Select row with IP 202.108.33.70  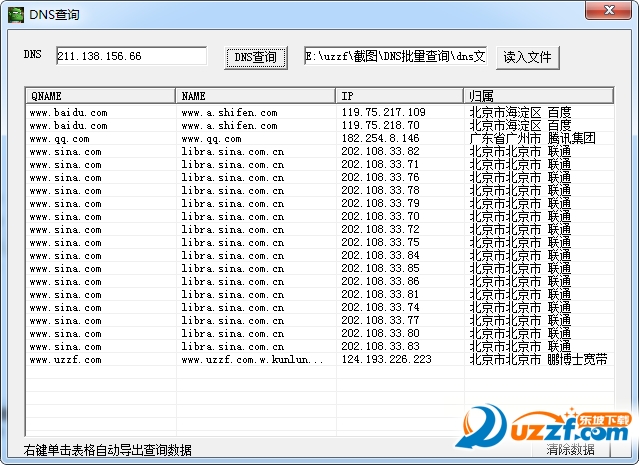(320, 216)
